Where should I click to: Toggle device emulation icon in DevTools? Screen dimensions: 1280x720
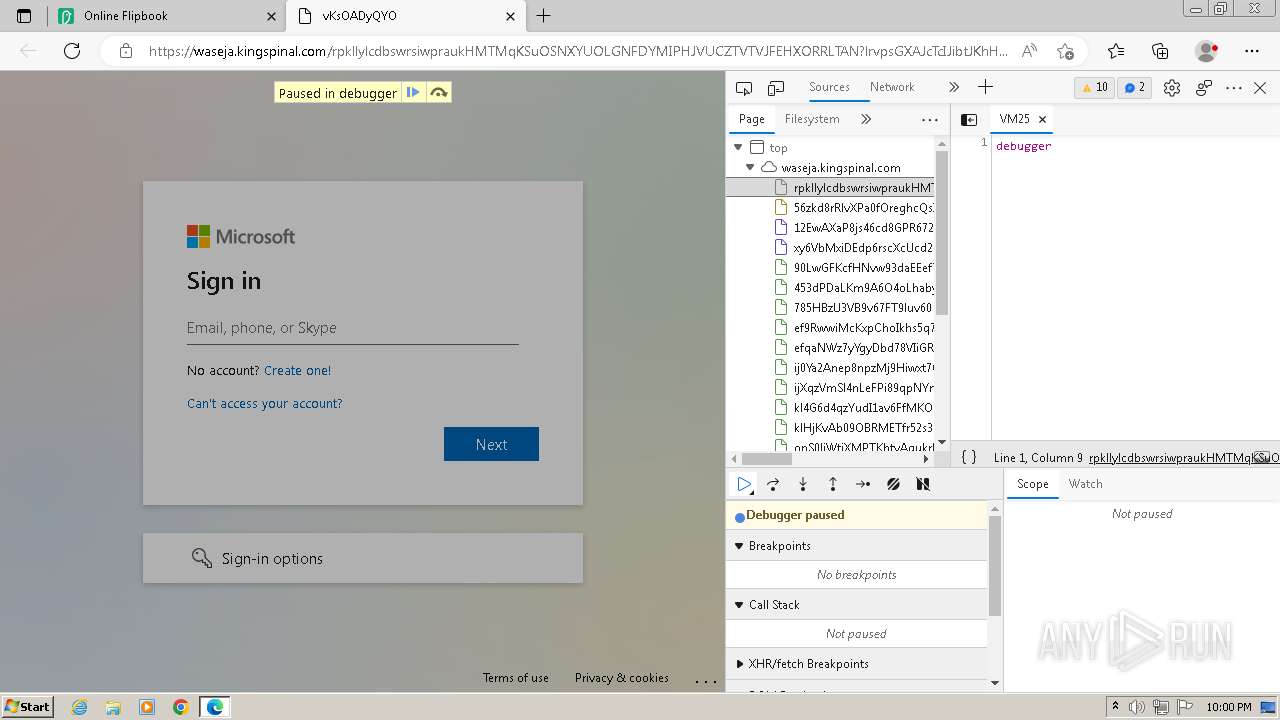tap(776, 88)
